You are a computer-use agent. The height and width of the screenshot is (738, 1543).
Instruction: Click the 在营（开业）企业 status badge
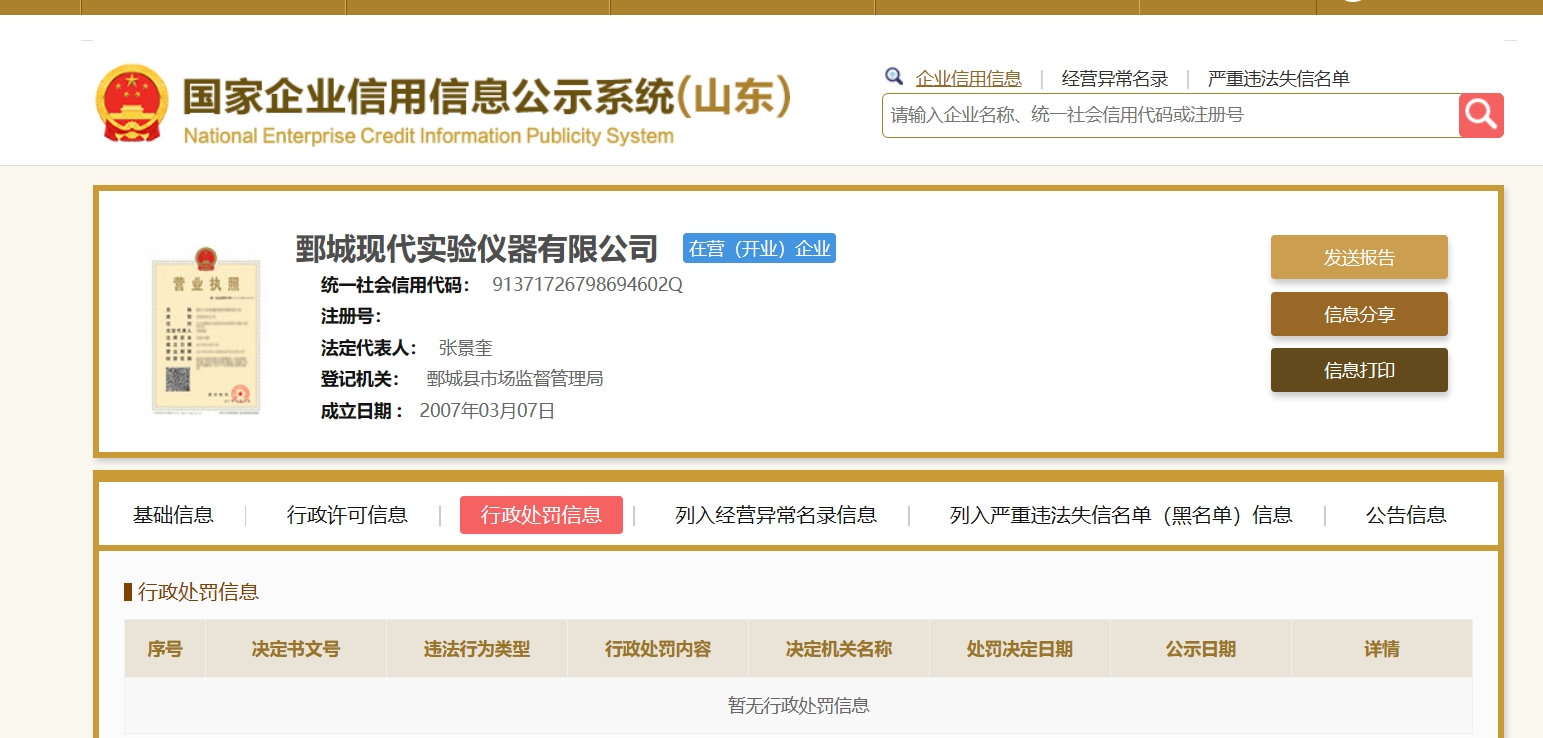click(759, 248)
